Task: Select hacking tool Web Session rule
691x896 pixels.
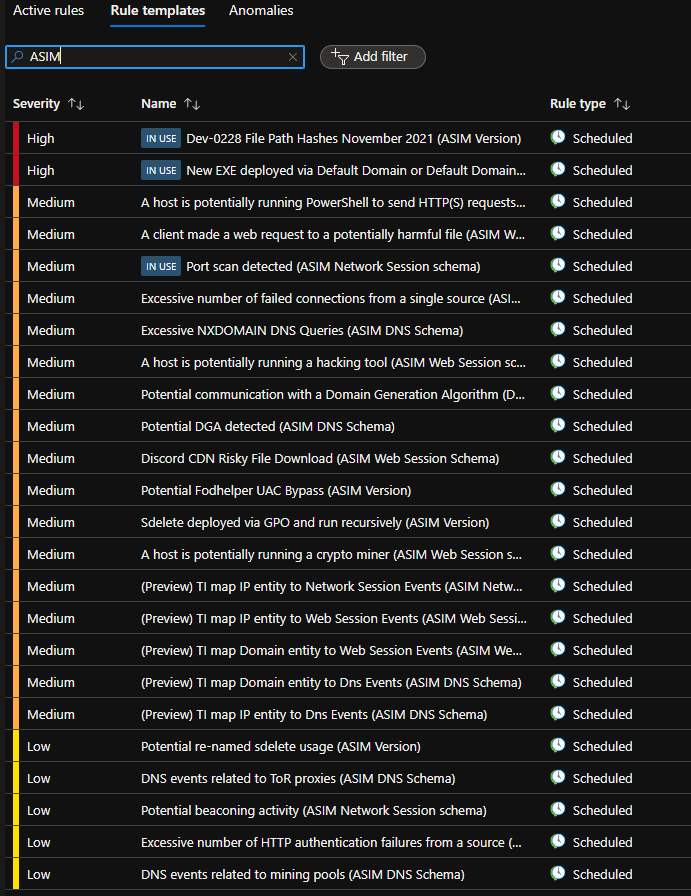Action: 333,362
